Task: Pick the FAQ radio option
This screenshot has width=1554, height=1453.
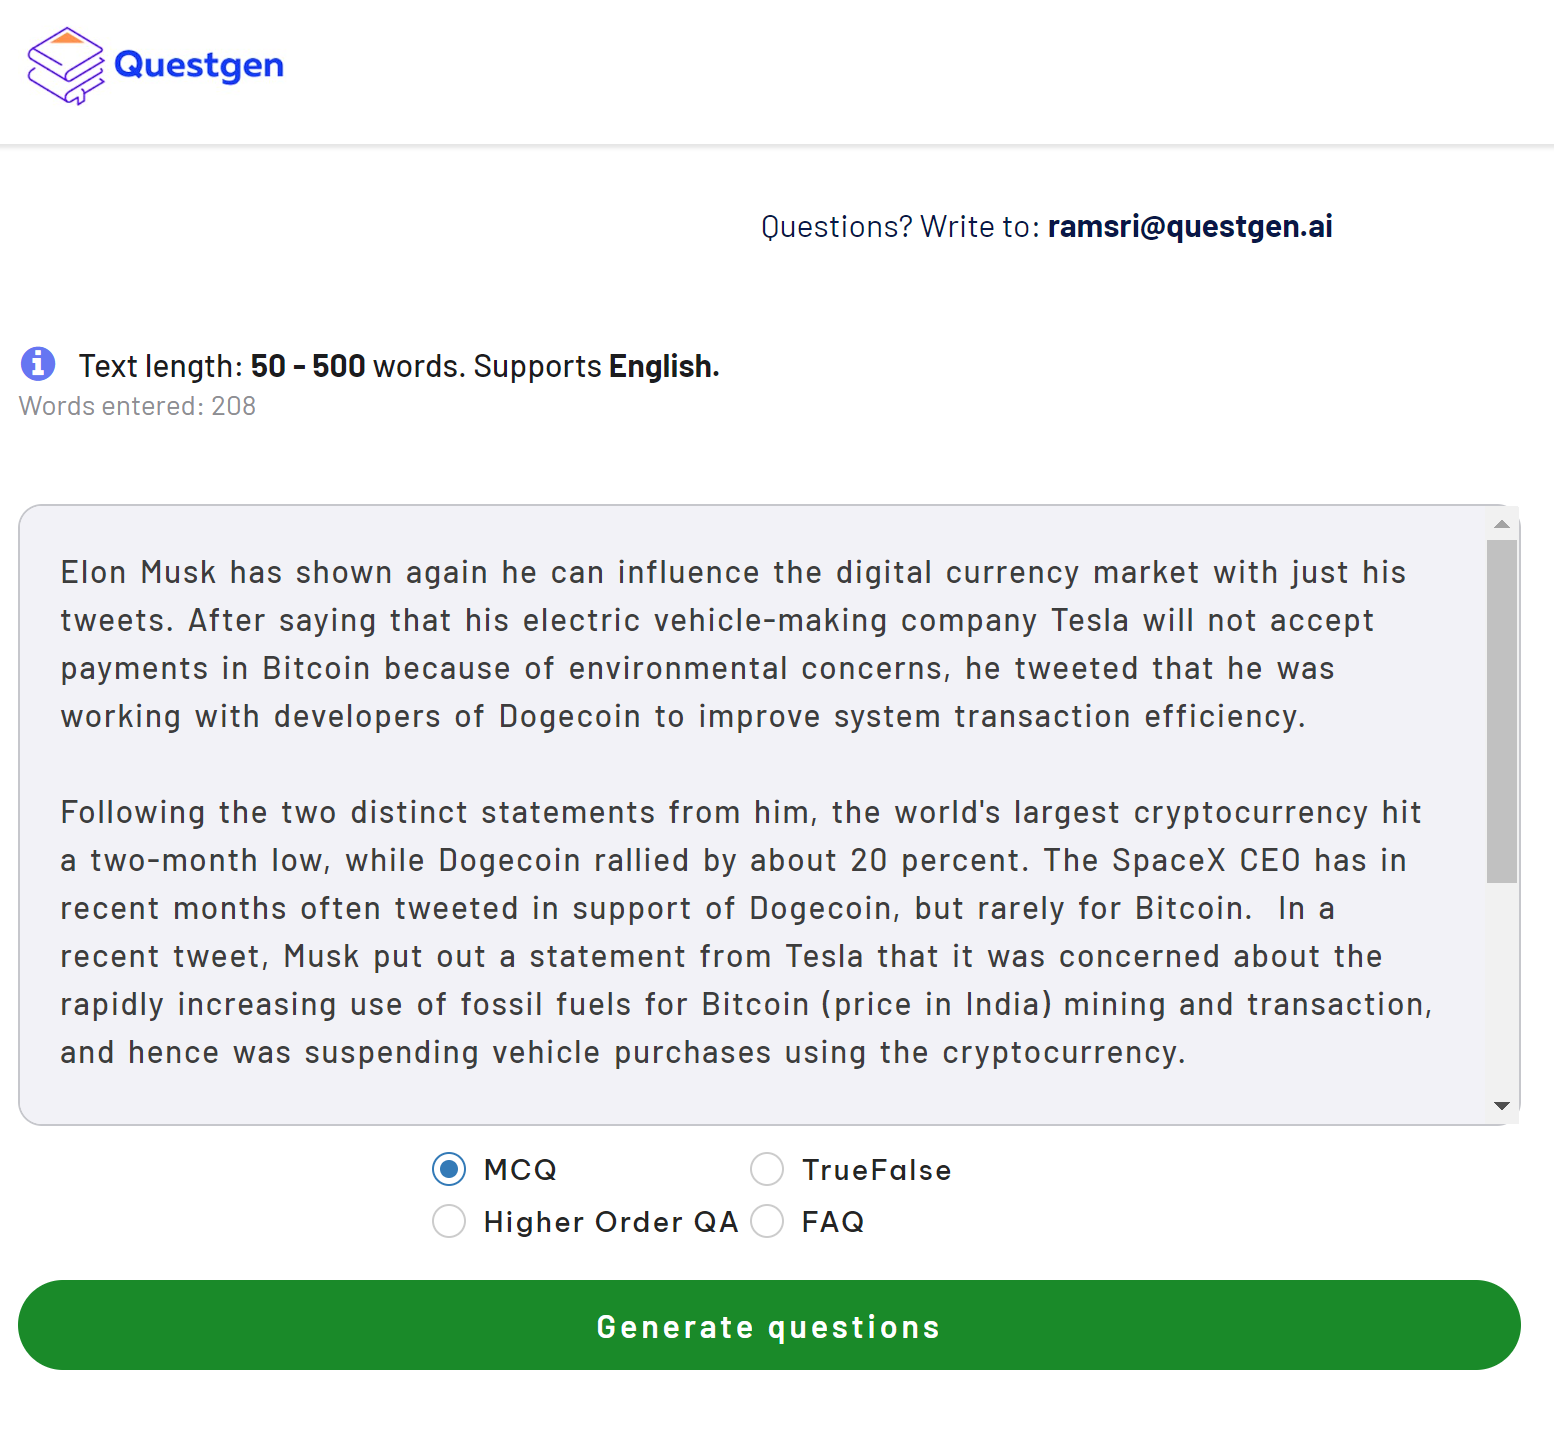Action: (x=767, y=1221)
